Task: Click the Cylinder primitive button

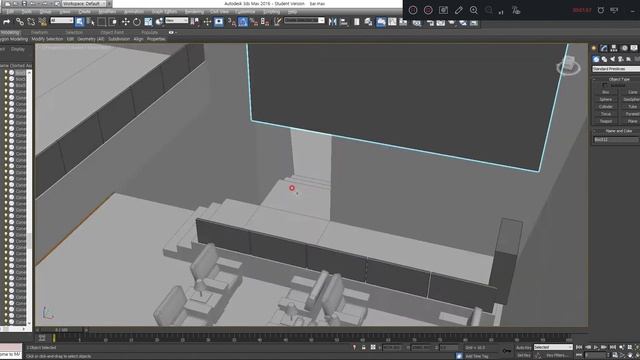Action: click(x=606, y=107)
